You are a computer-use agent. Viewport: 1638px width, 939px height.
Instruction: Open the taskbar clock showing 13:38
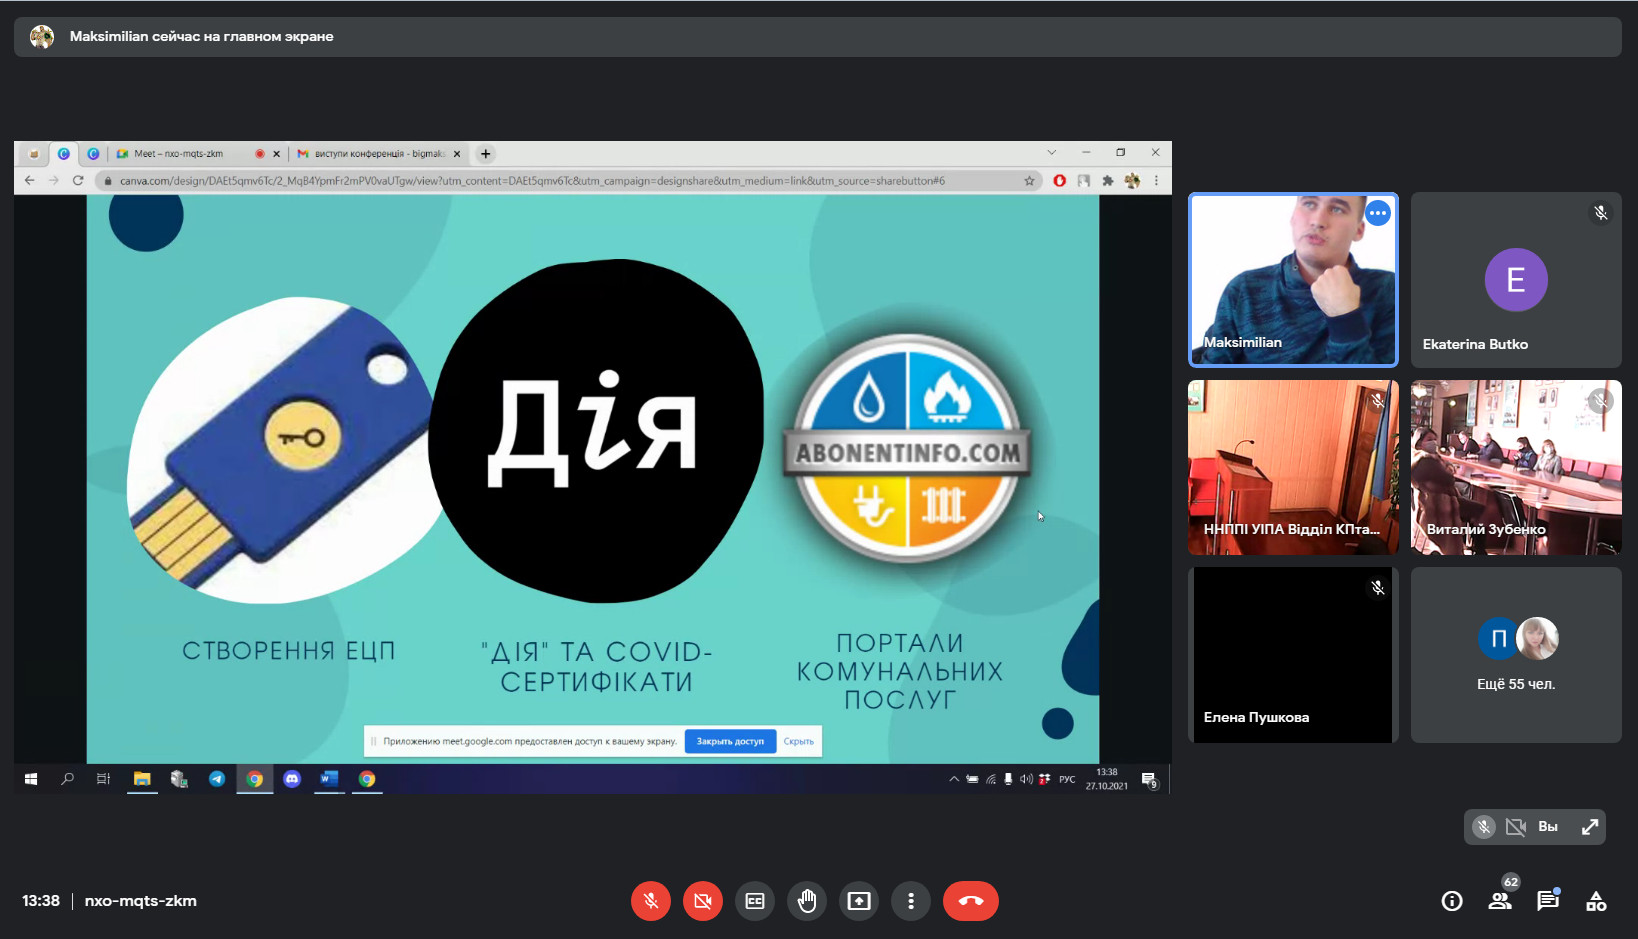click(1107, 779)
